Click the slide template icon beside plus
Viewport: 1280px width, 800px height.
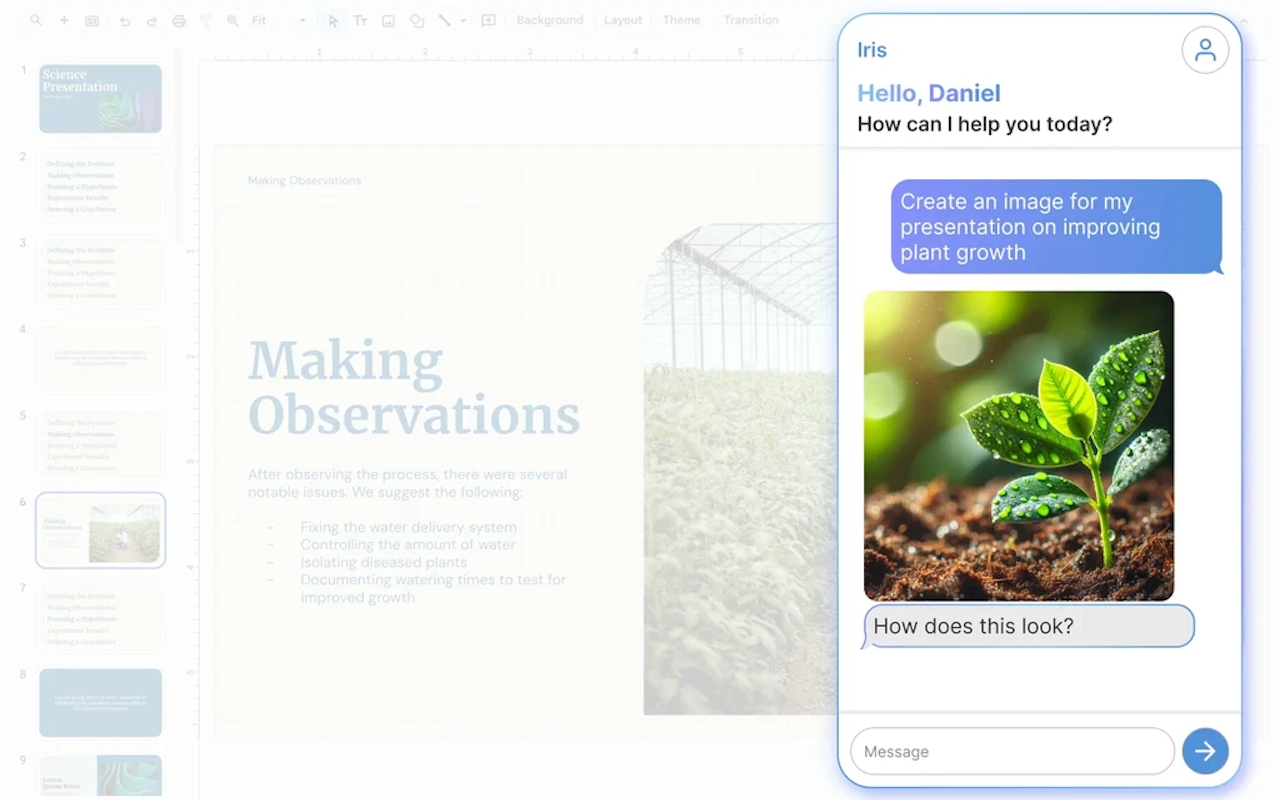point(92,20)
